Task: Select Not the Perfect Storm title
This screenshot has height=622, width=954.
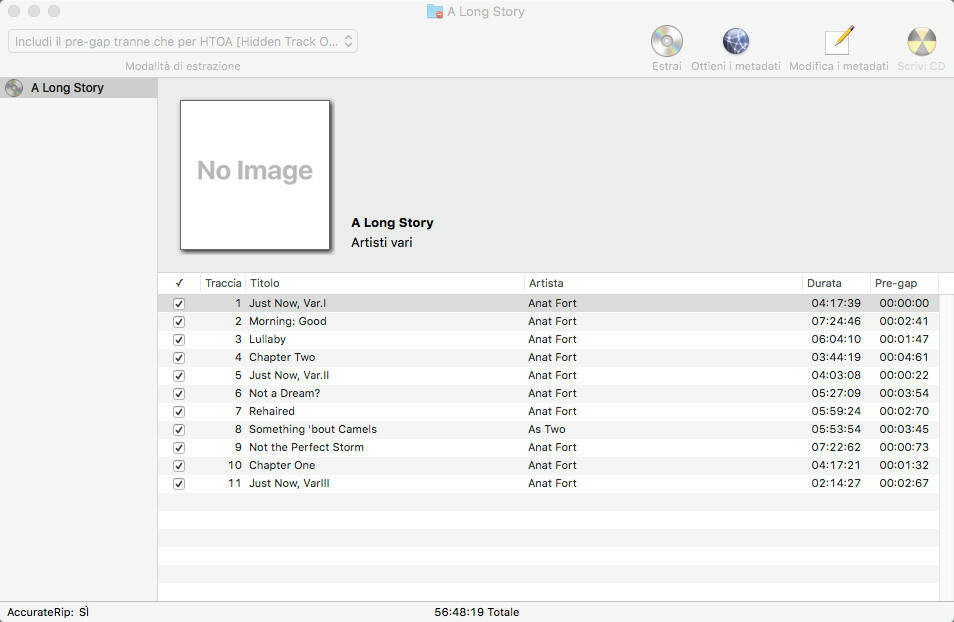Action: 306,447
